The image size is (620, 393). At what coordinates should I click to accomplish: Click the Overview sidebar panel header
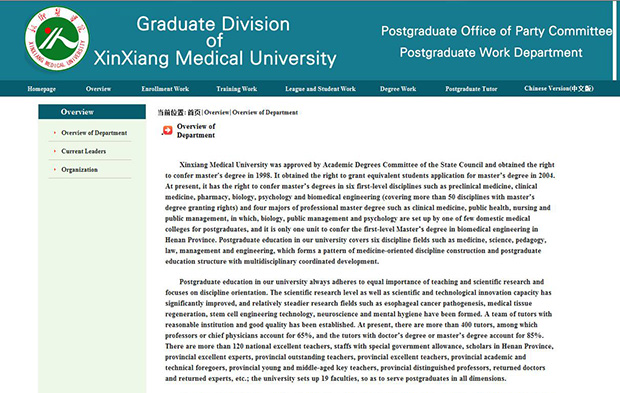[x=92, y=112]
